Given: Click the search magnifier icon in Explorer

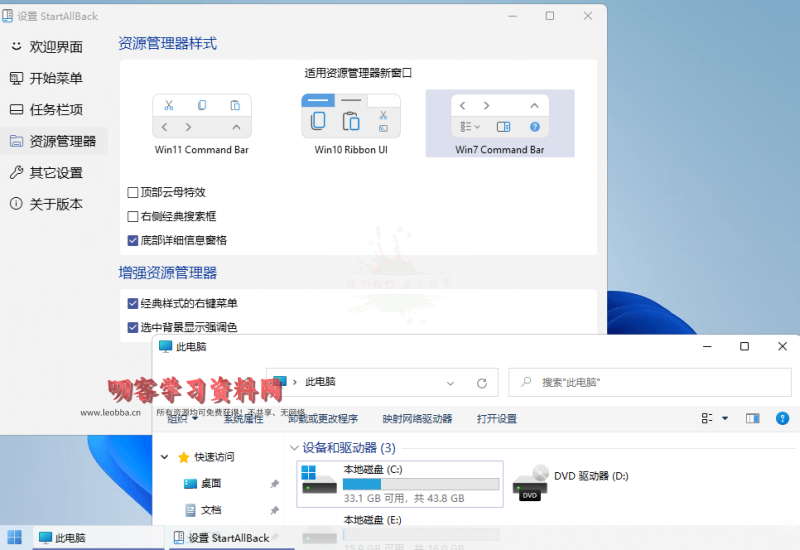Looking at the screenshot, I should (526, 382).
